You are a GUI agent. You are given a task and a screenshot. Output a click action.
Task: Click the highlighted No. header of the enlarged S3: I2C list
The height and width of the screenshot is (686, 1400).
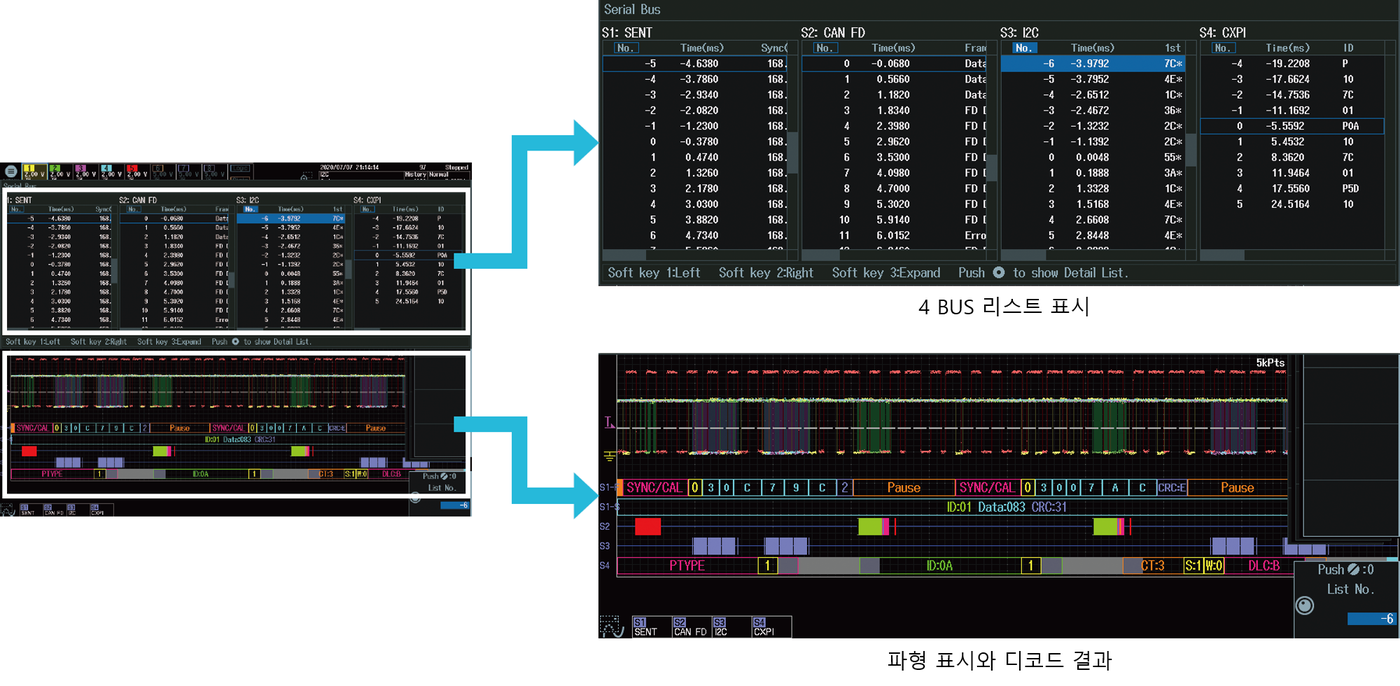[x=1025, y=47]
